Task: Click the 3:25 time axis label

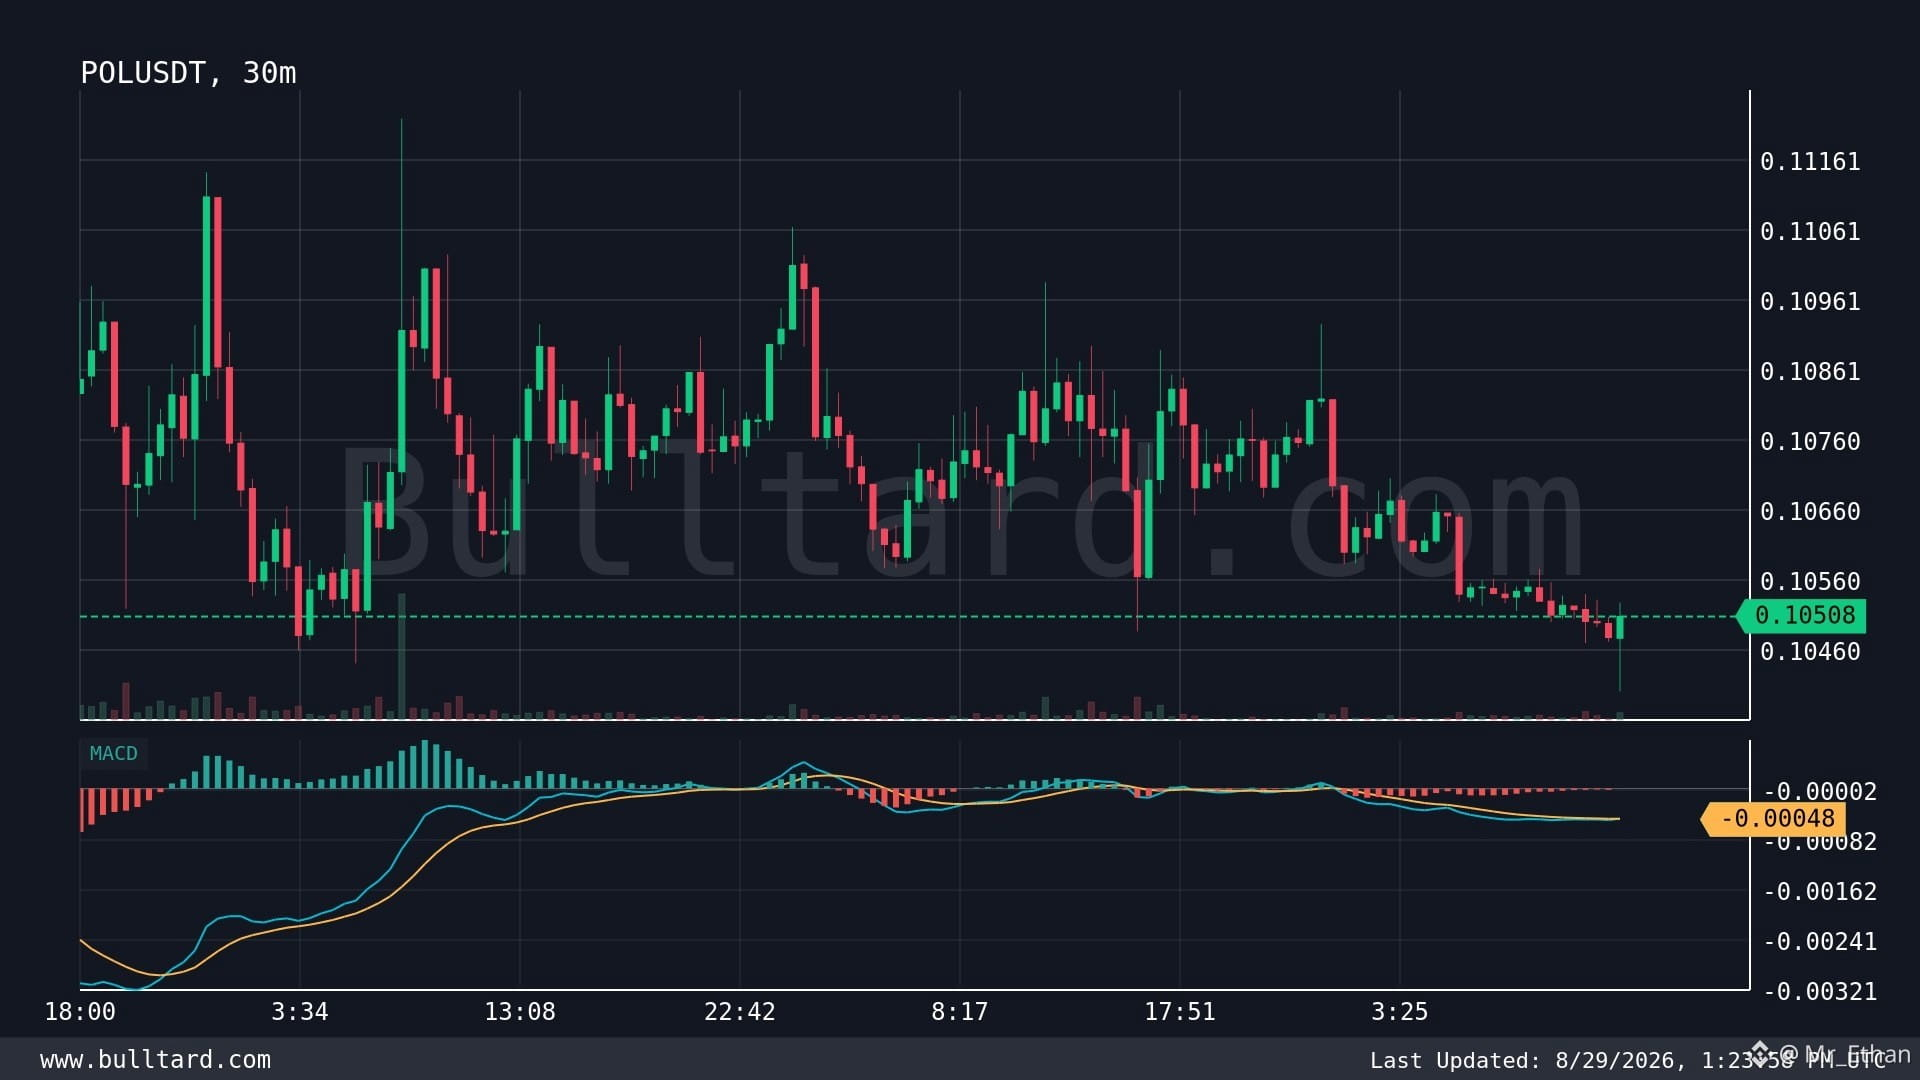Action: (1400, 1012)
